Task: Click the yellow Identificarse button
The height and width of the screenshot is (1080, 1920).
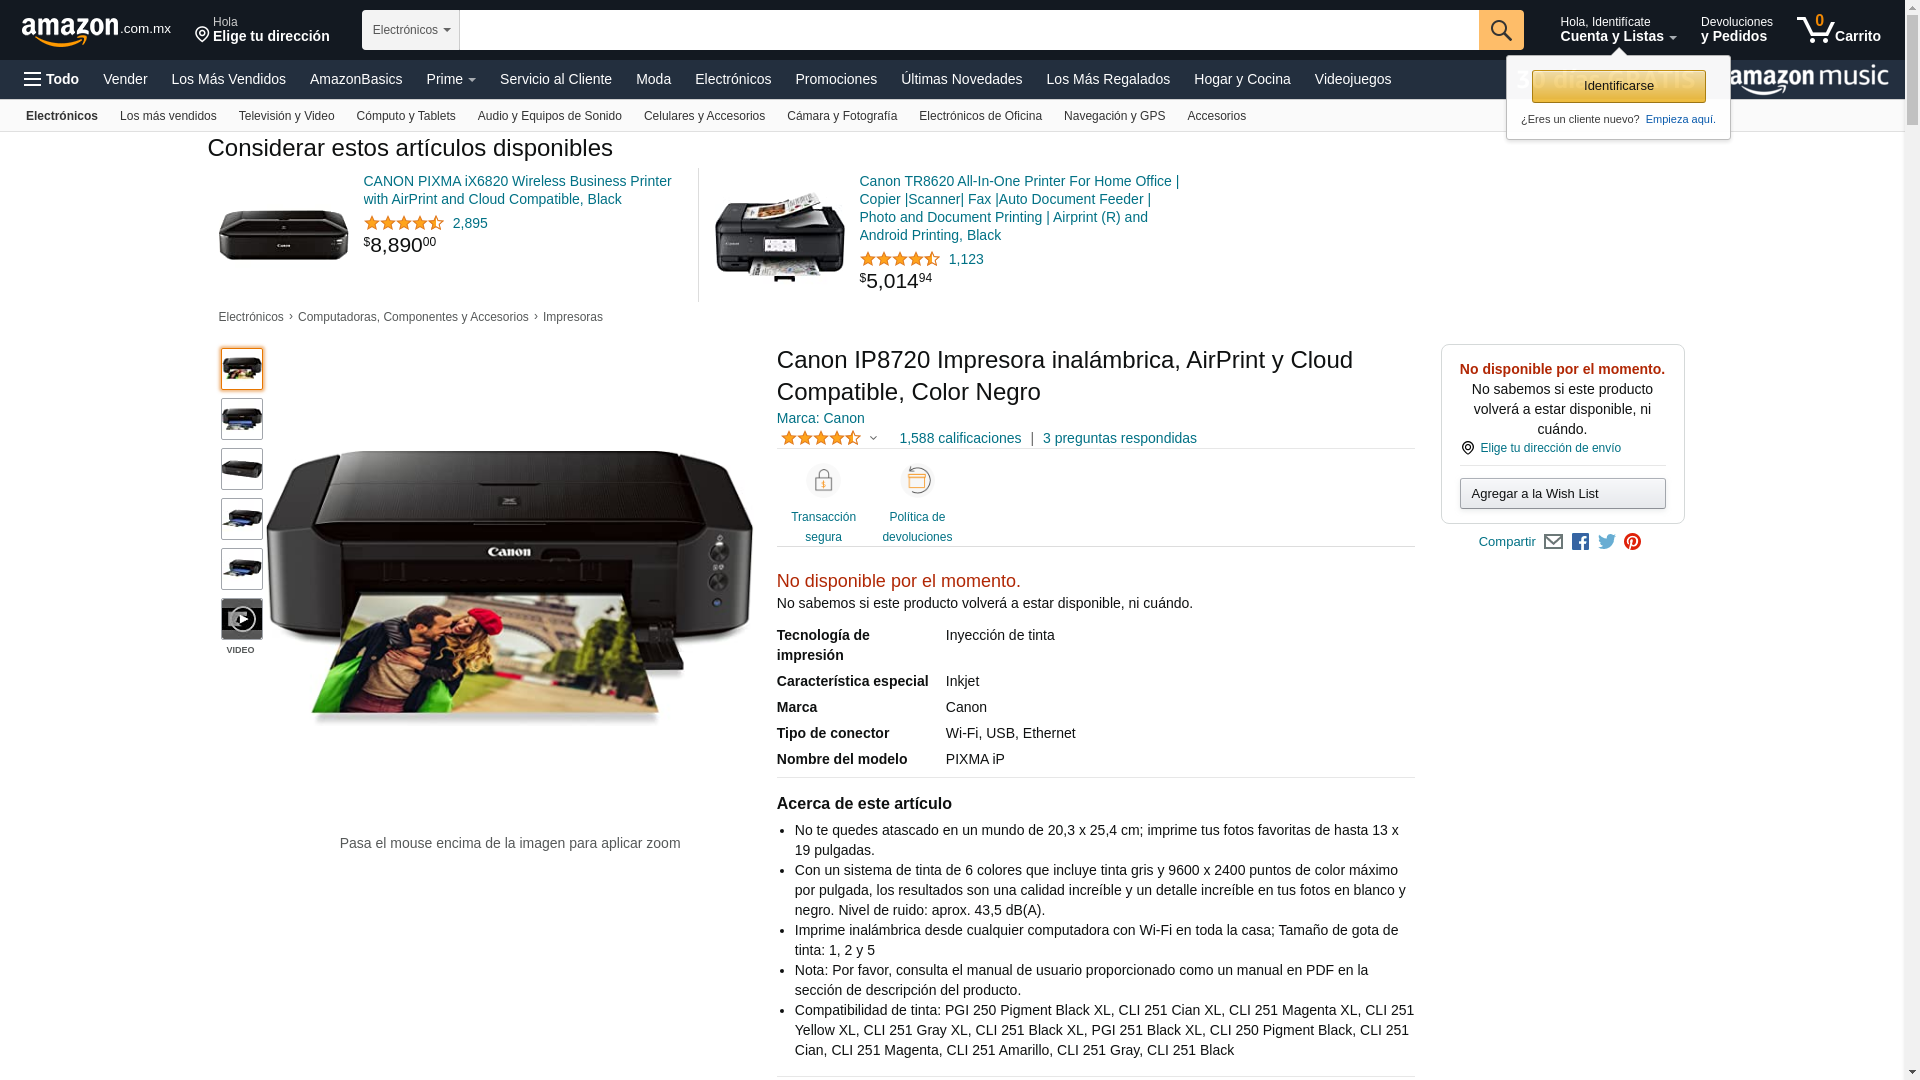Action: tap(1619, 86)
